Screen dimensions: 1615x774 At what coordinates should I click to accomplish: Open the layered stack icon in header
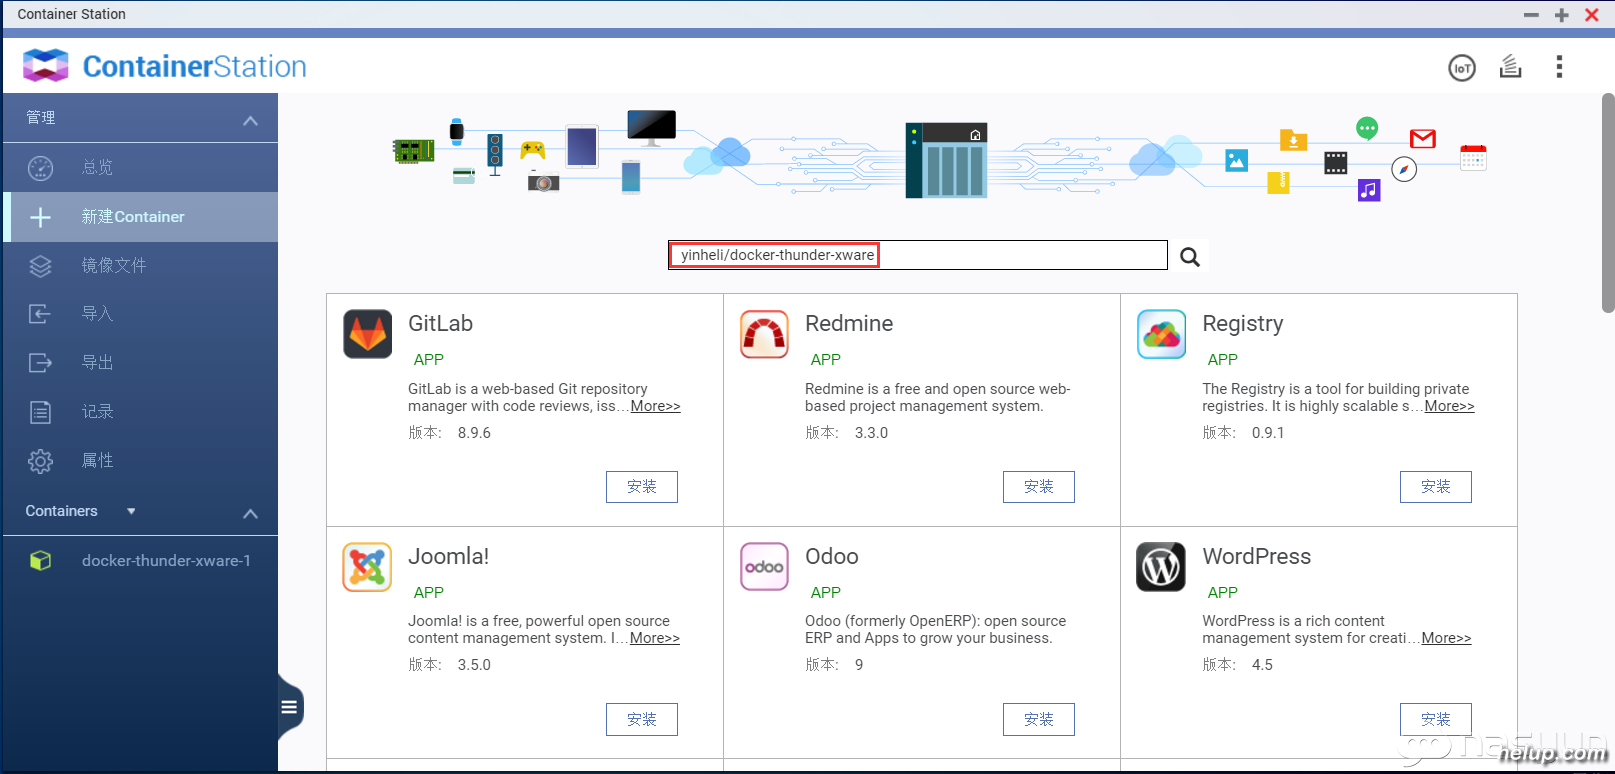coord(1510,67)
